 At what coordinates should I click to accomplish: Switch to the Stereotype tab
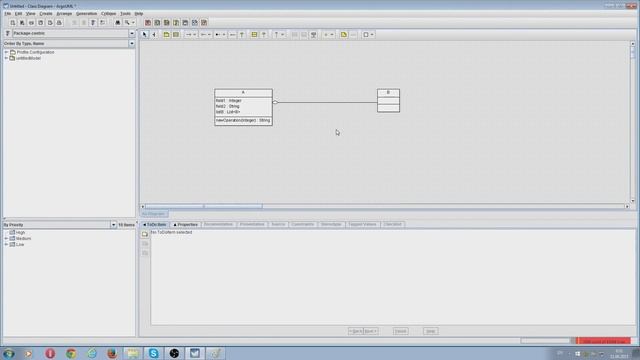331,224
